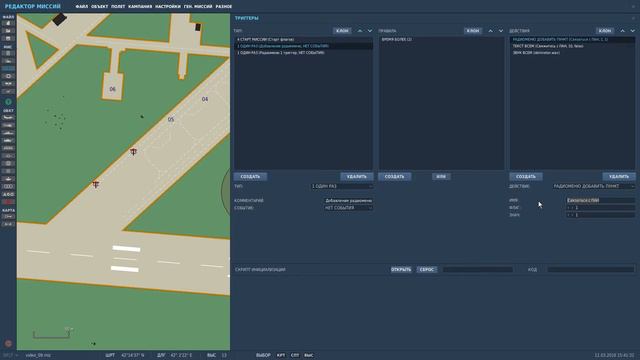Open the briefing icon in МИС section
Screen dimensions: 640x360
[x=8, y=53]
